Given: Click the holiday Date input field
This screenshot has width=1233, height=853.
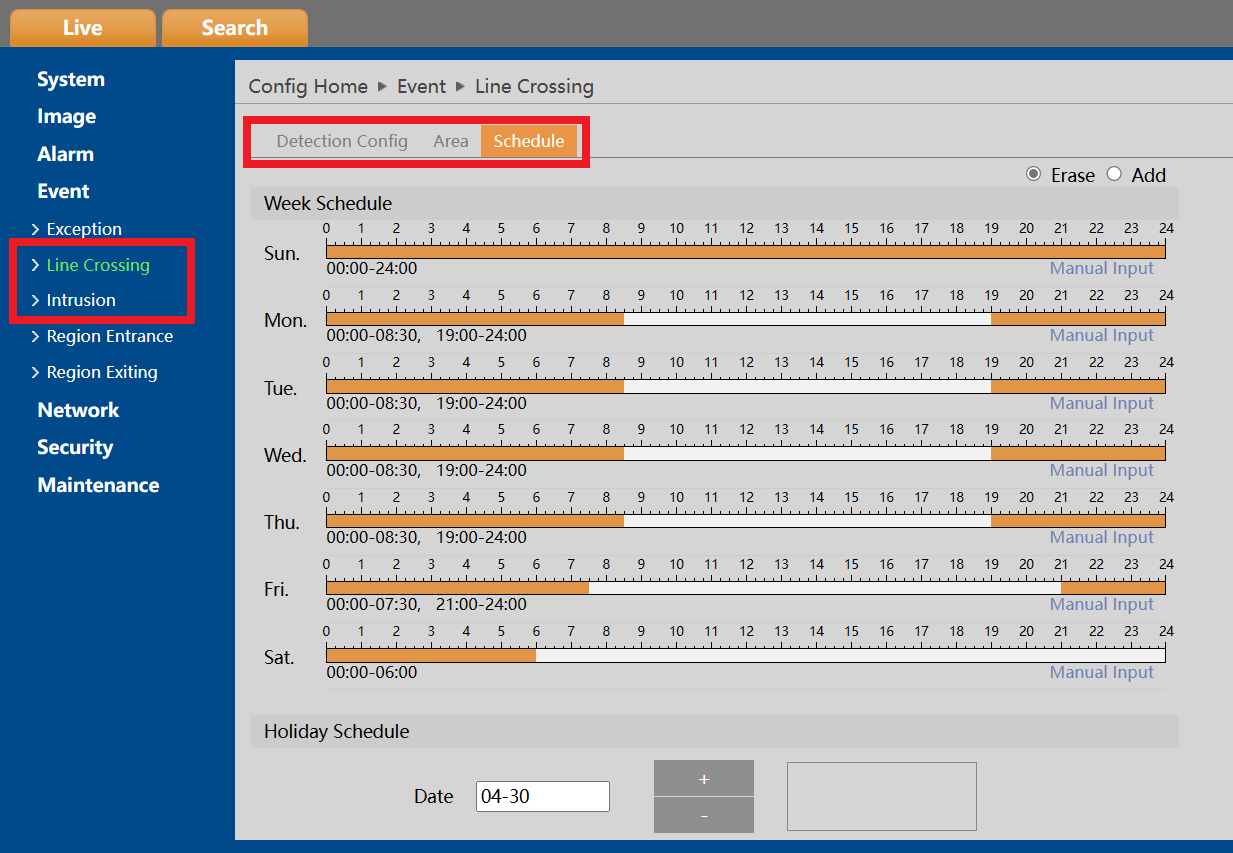Looking at the screenshot, I should pyautogui.click(x=542, y=796).
